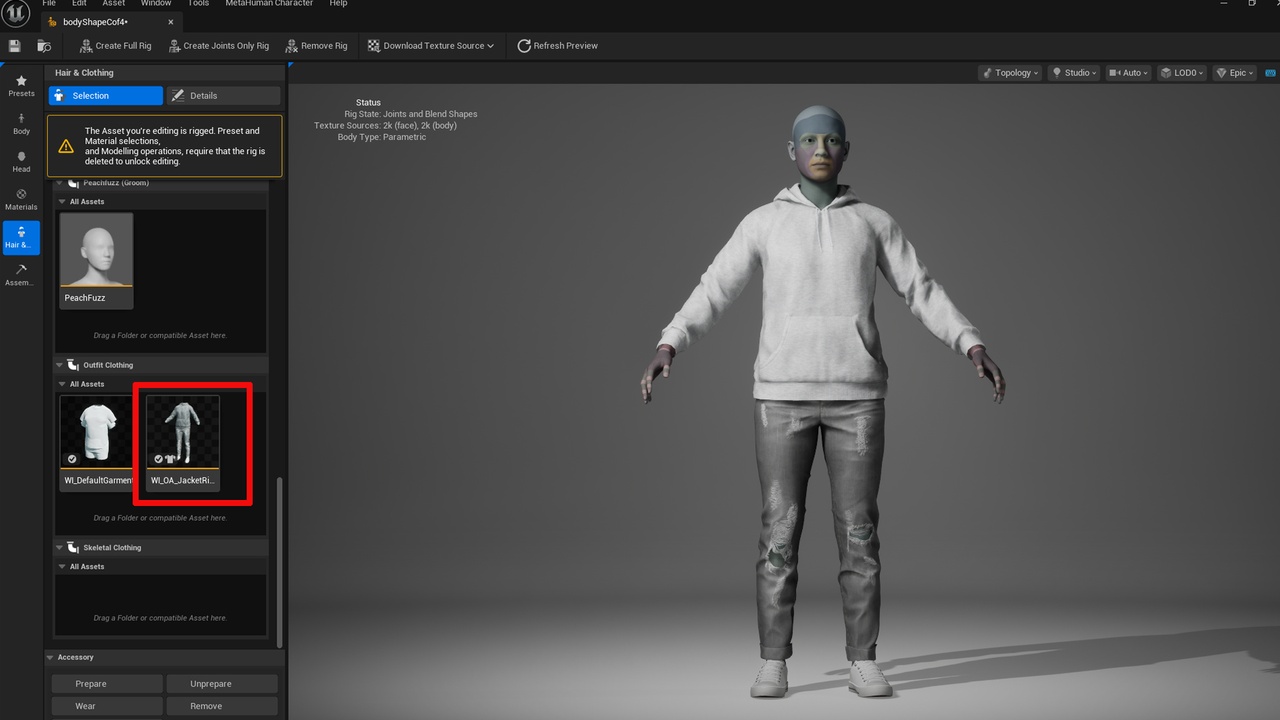
Task: Open the Tools menu
Action: (x=199, y=4)
